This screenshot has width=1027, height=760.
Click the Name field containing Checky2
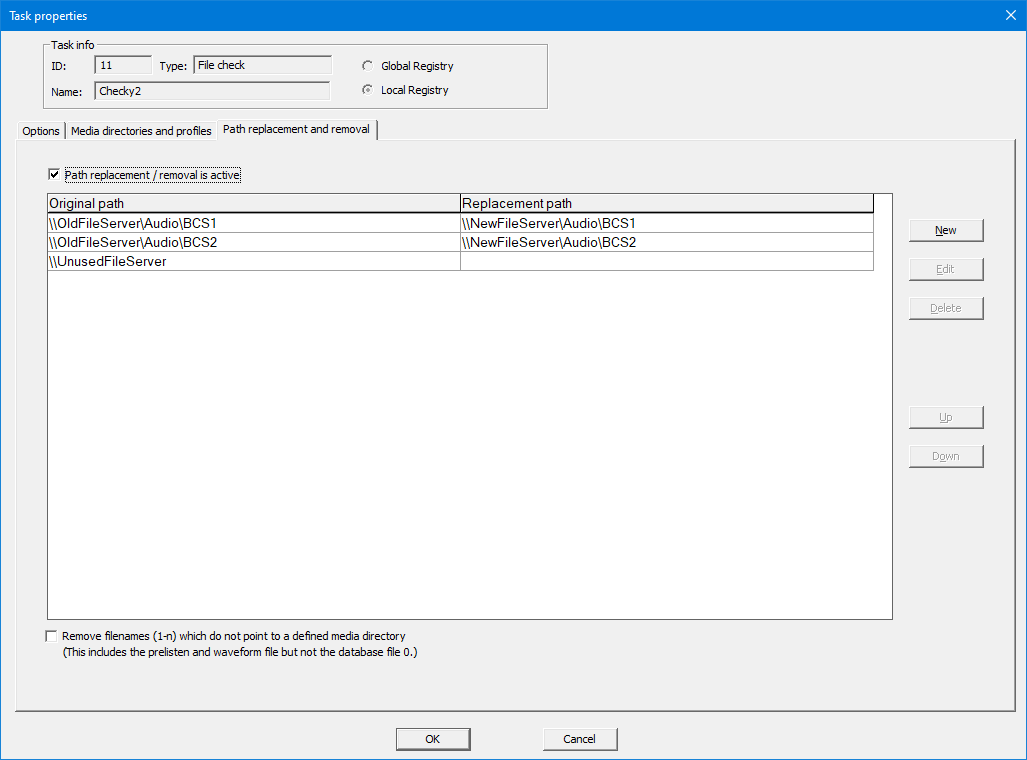tap(212, 91)
